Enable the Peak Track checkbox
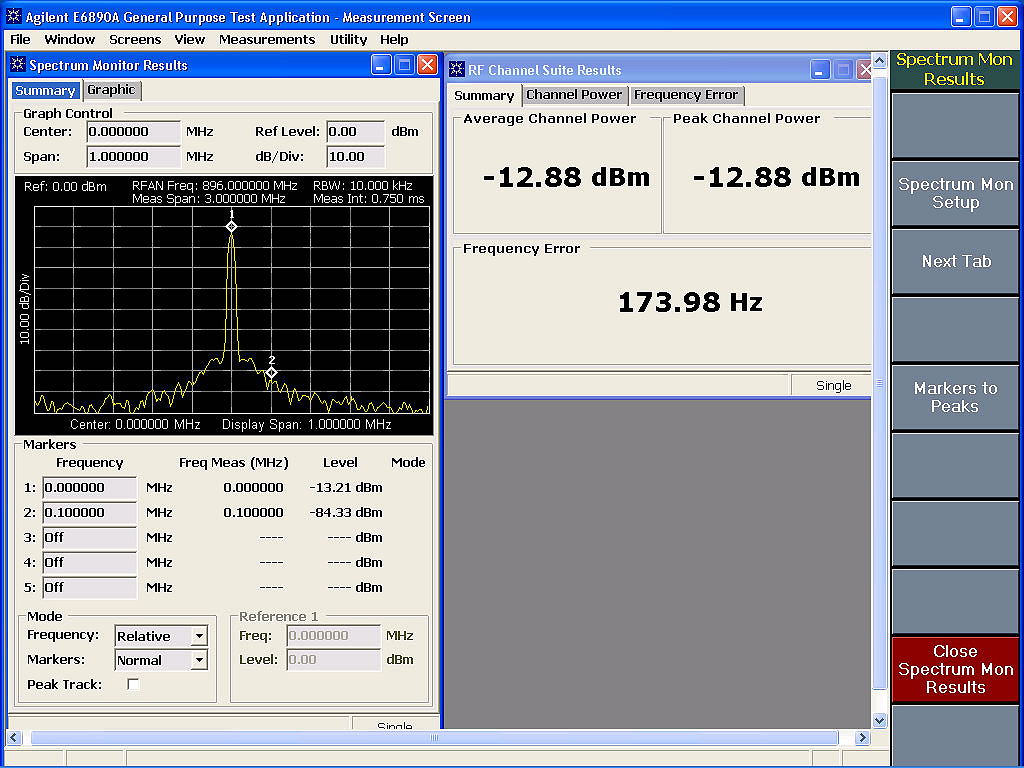Viewport: 1024px width, 768px height. 133,684
